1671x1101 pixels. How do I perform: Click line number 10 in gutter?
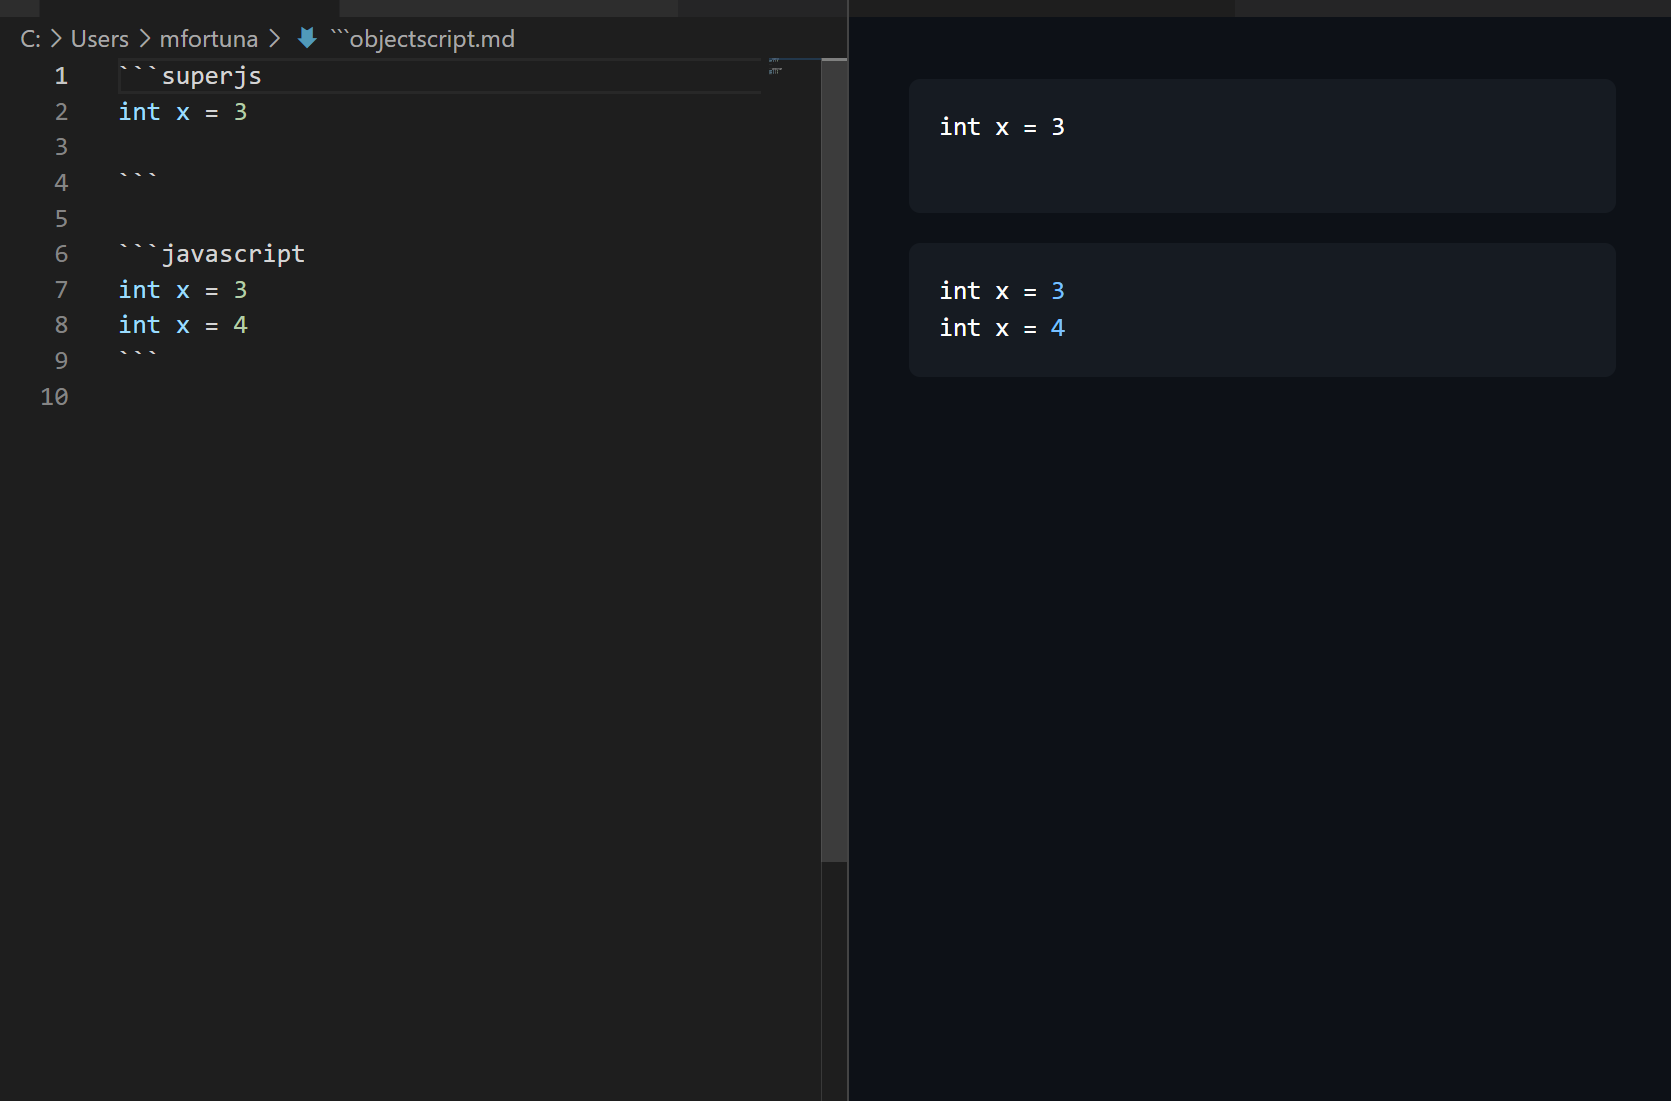click(x=54, y=397)
